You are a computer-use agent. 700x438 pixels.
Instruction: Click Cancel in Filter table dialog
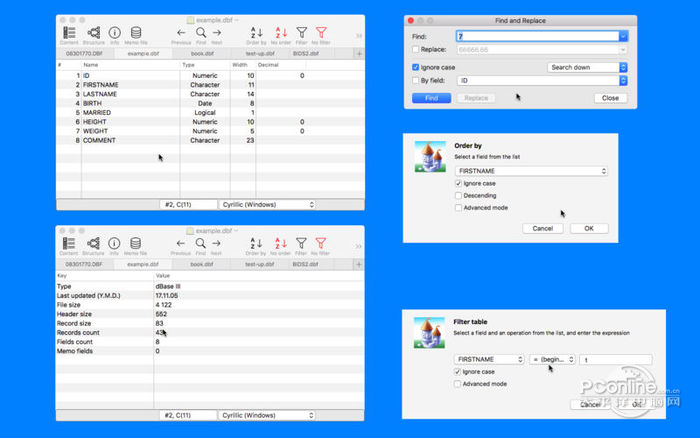coord(590,405)
